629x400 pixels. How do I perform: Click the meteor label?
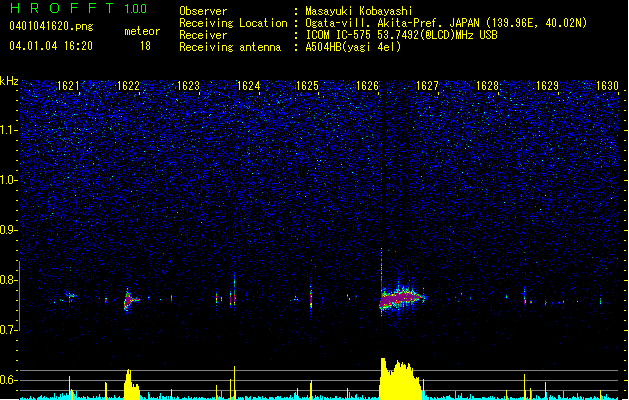click(142, 31)
